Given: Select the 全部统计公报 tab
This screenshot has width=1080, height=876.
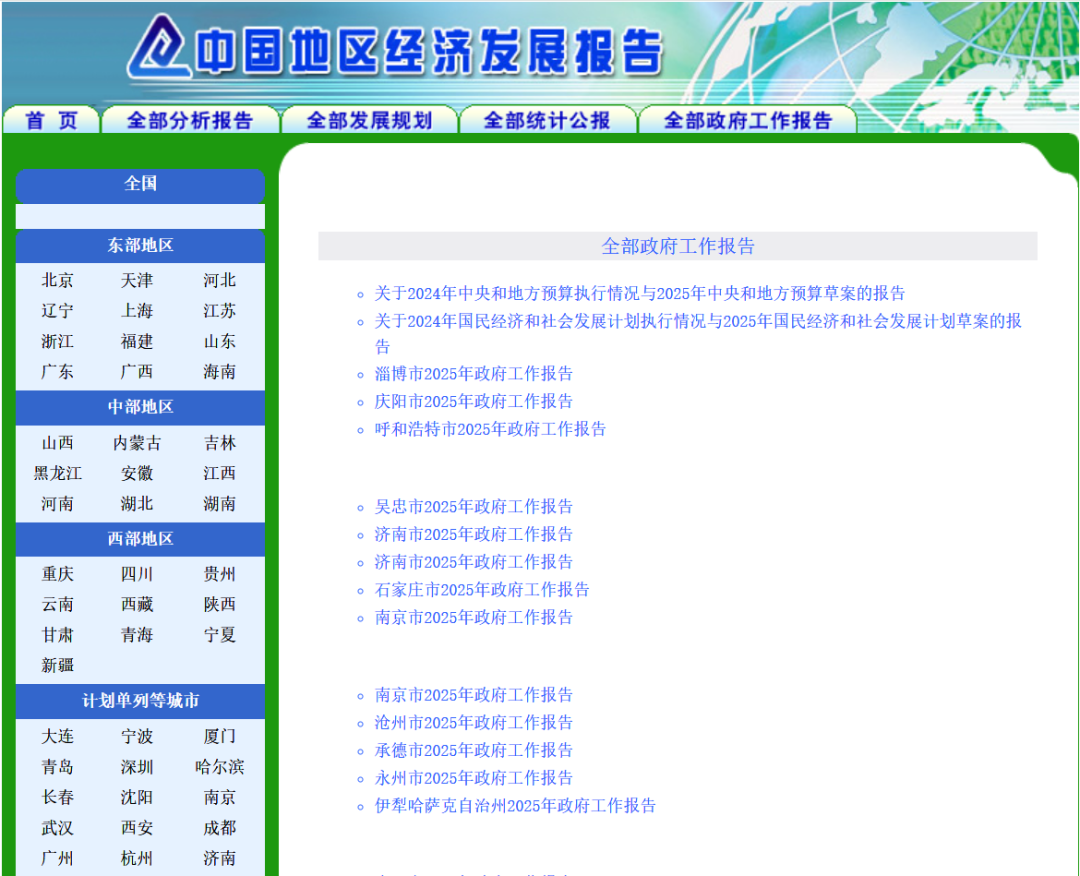Looking at the screenshot, I should coord(547,121).
